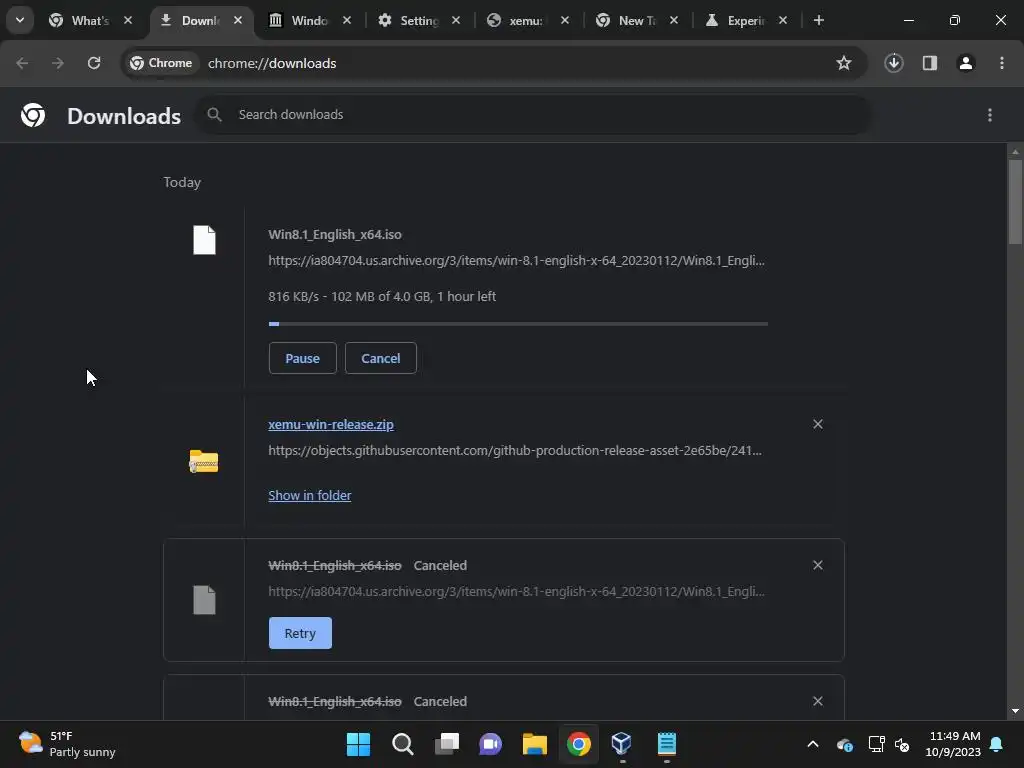Open a new tab with plus button
The height and width of the screenshot is (768, 1024).
(x=818, y=20)
